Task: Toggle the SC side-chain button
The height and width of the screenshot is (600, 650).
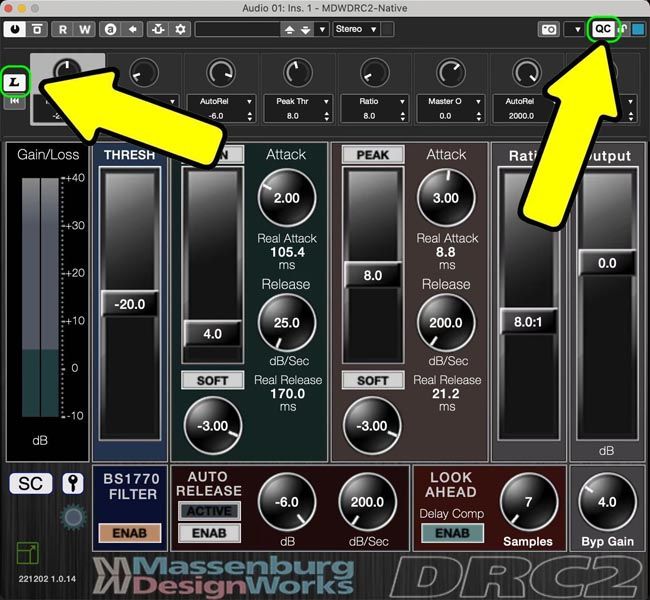Action: [31, 483]
